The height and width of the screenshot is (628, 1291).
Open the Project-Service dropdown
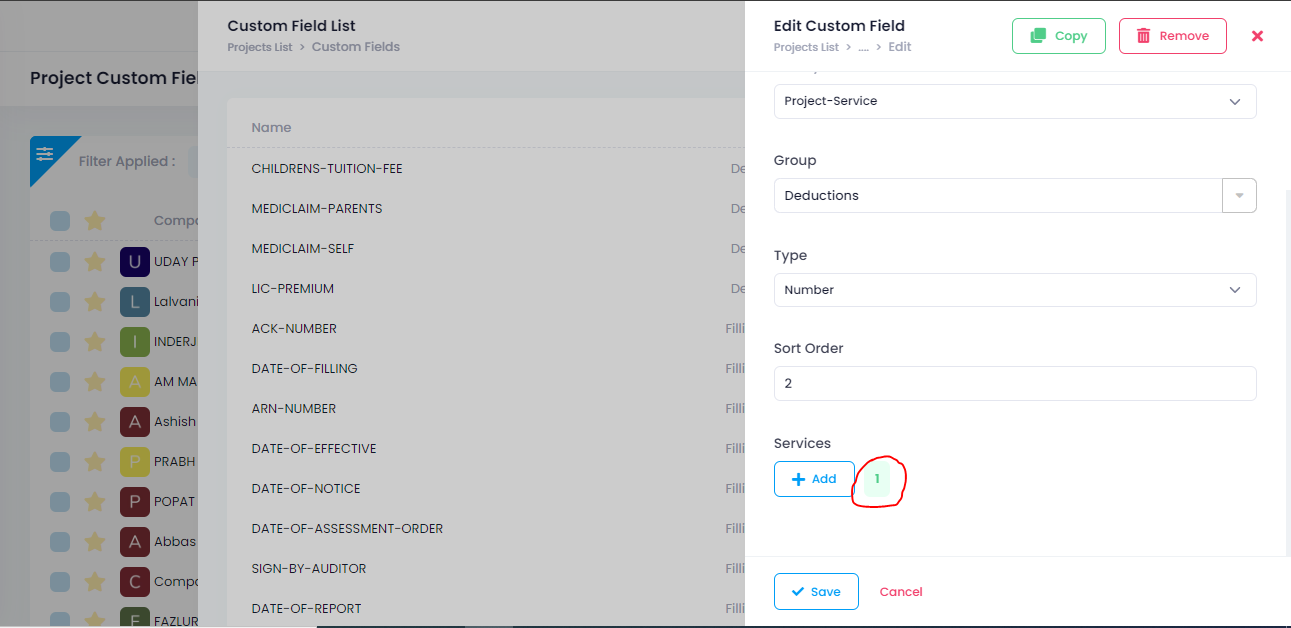tap(1014, 101)
